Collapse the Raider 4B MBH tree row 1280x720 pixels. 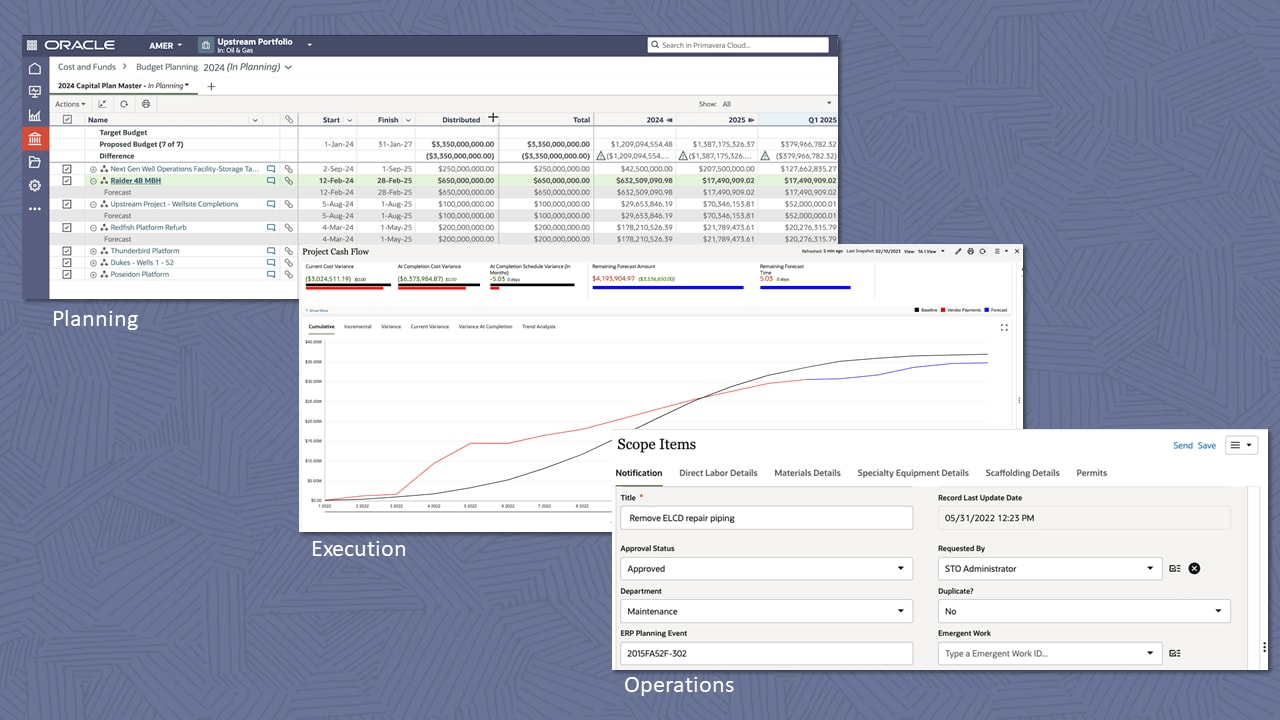[92, 181]
